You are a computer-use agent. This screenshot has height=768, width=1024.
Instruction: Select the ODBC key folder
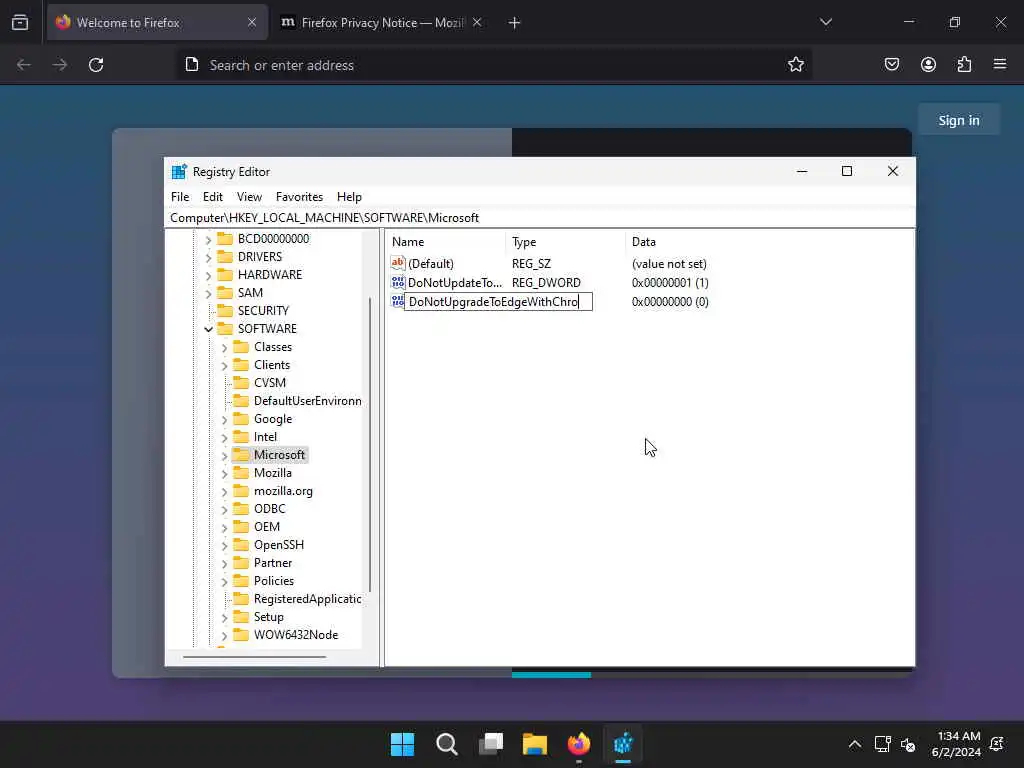coord(260,509)
